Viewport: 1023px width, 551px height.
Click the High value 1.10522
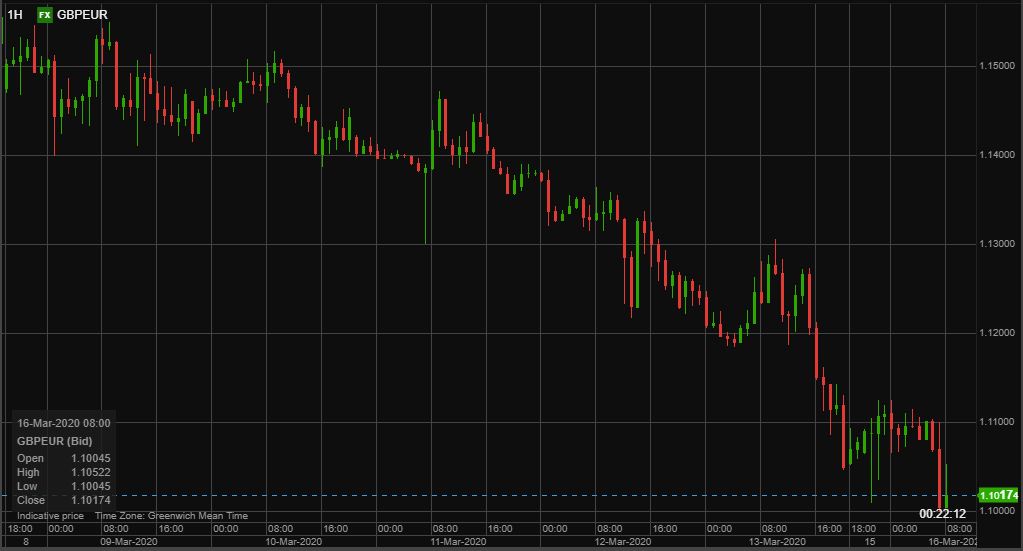(91, 472)
